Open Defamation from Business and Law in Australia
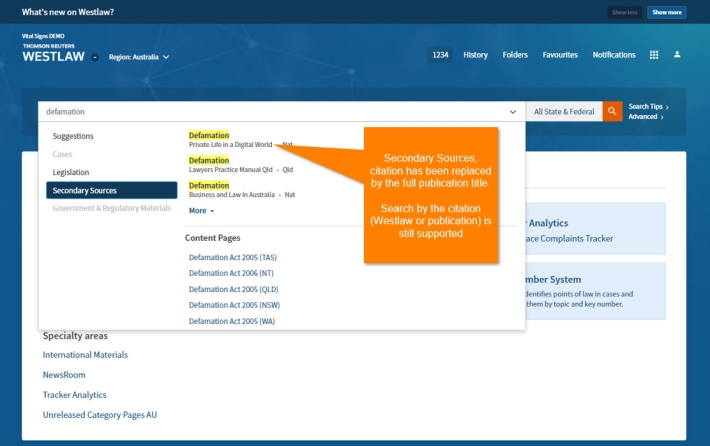The width and height of the screenshot is (710, 446). 209,185
